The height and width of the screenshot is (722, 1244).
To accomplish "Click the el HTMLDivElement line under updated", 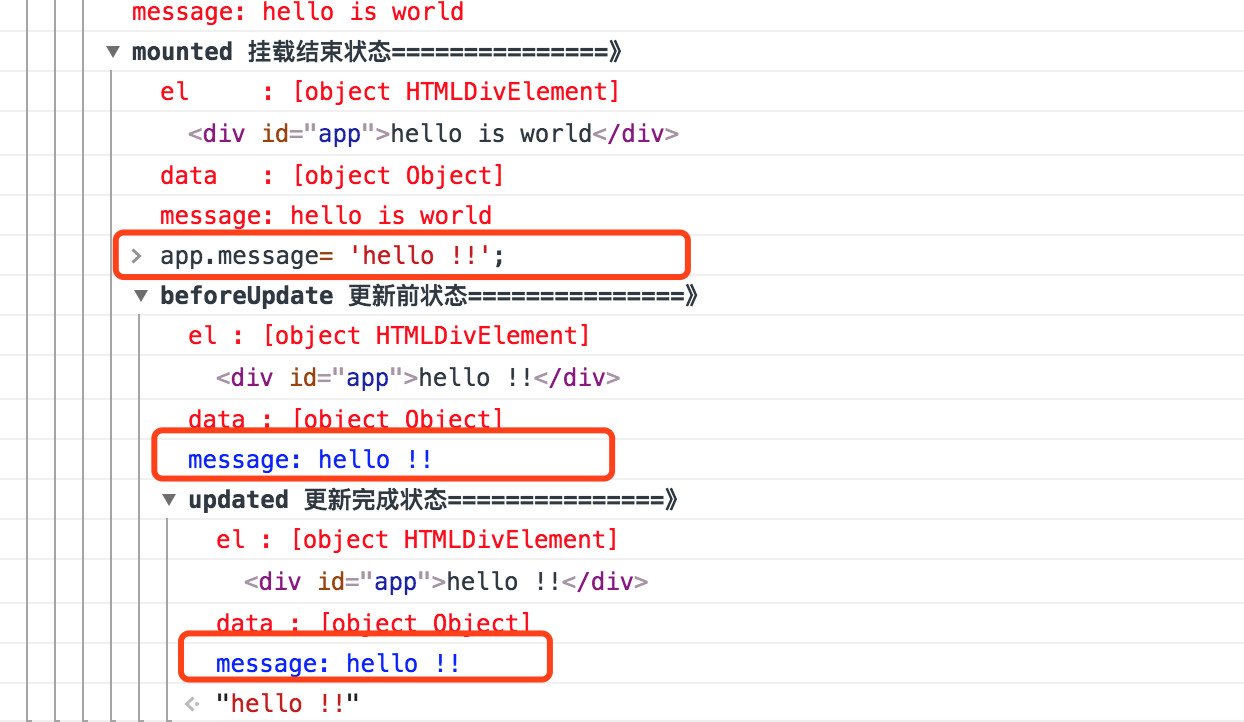I will click(417, 540).
